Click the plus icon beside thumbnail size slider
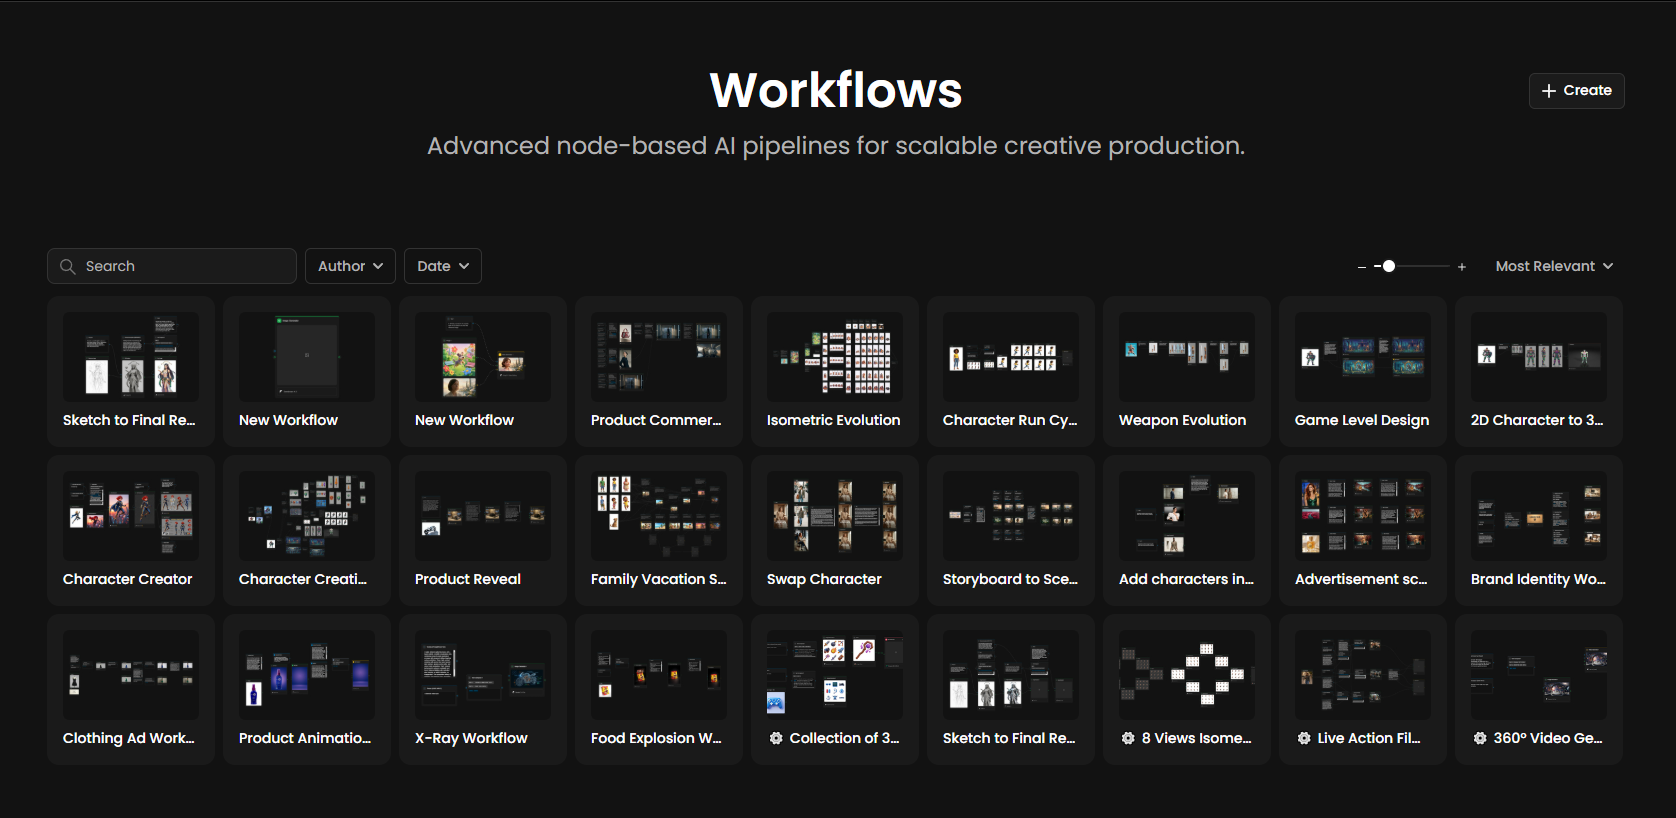The image size is (1676, 818). 1461,267
